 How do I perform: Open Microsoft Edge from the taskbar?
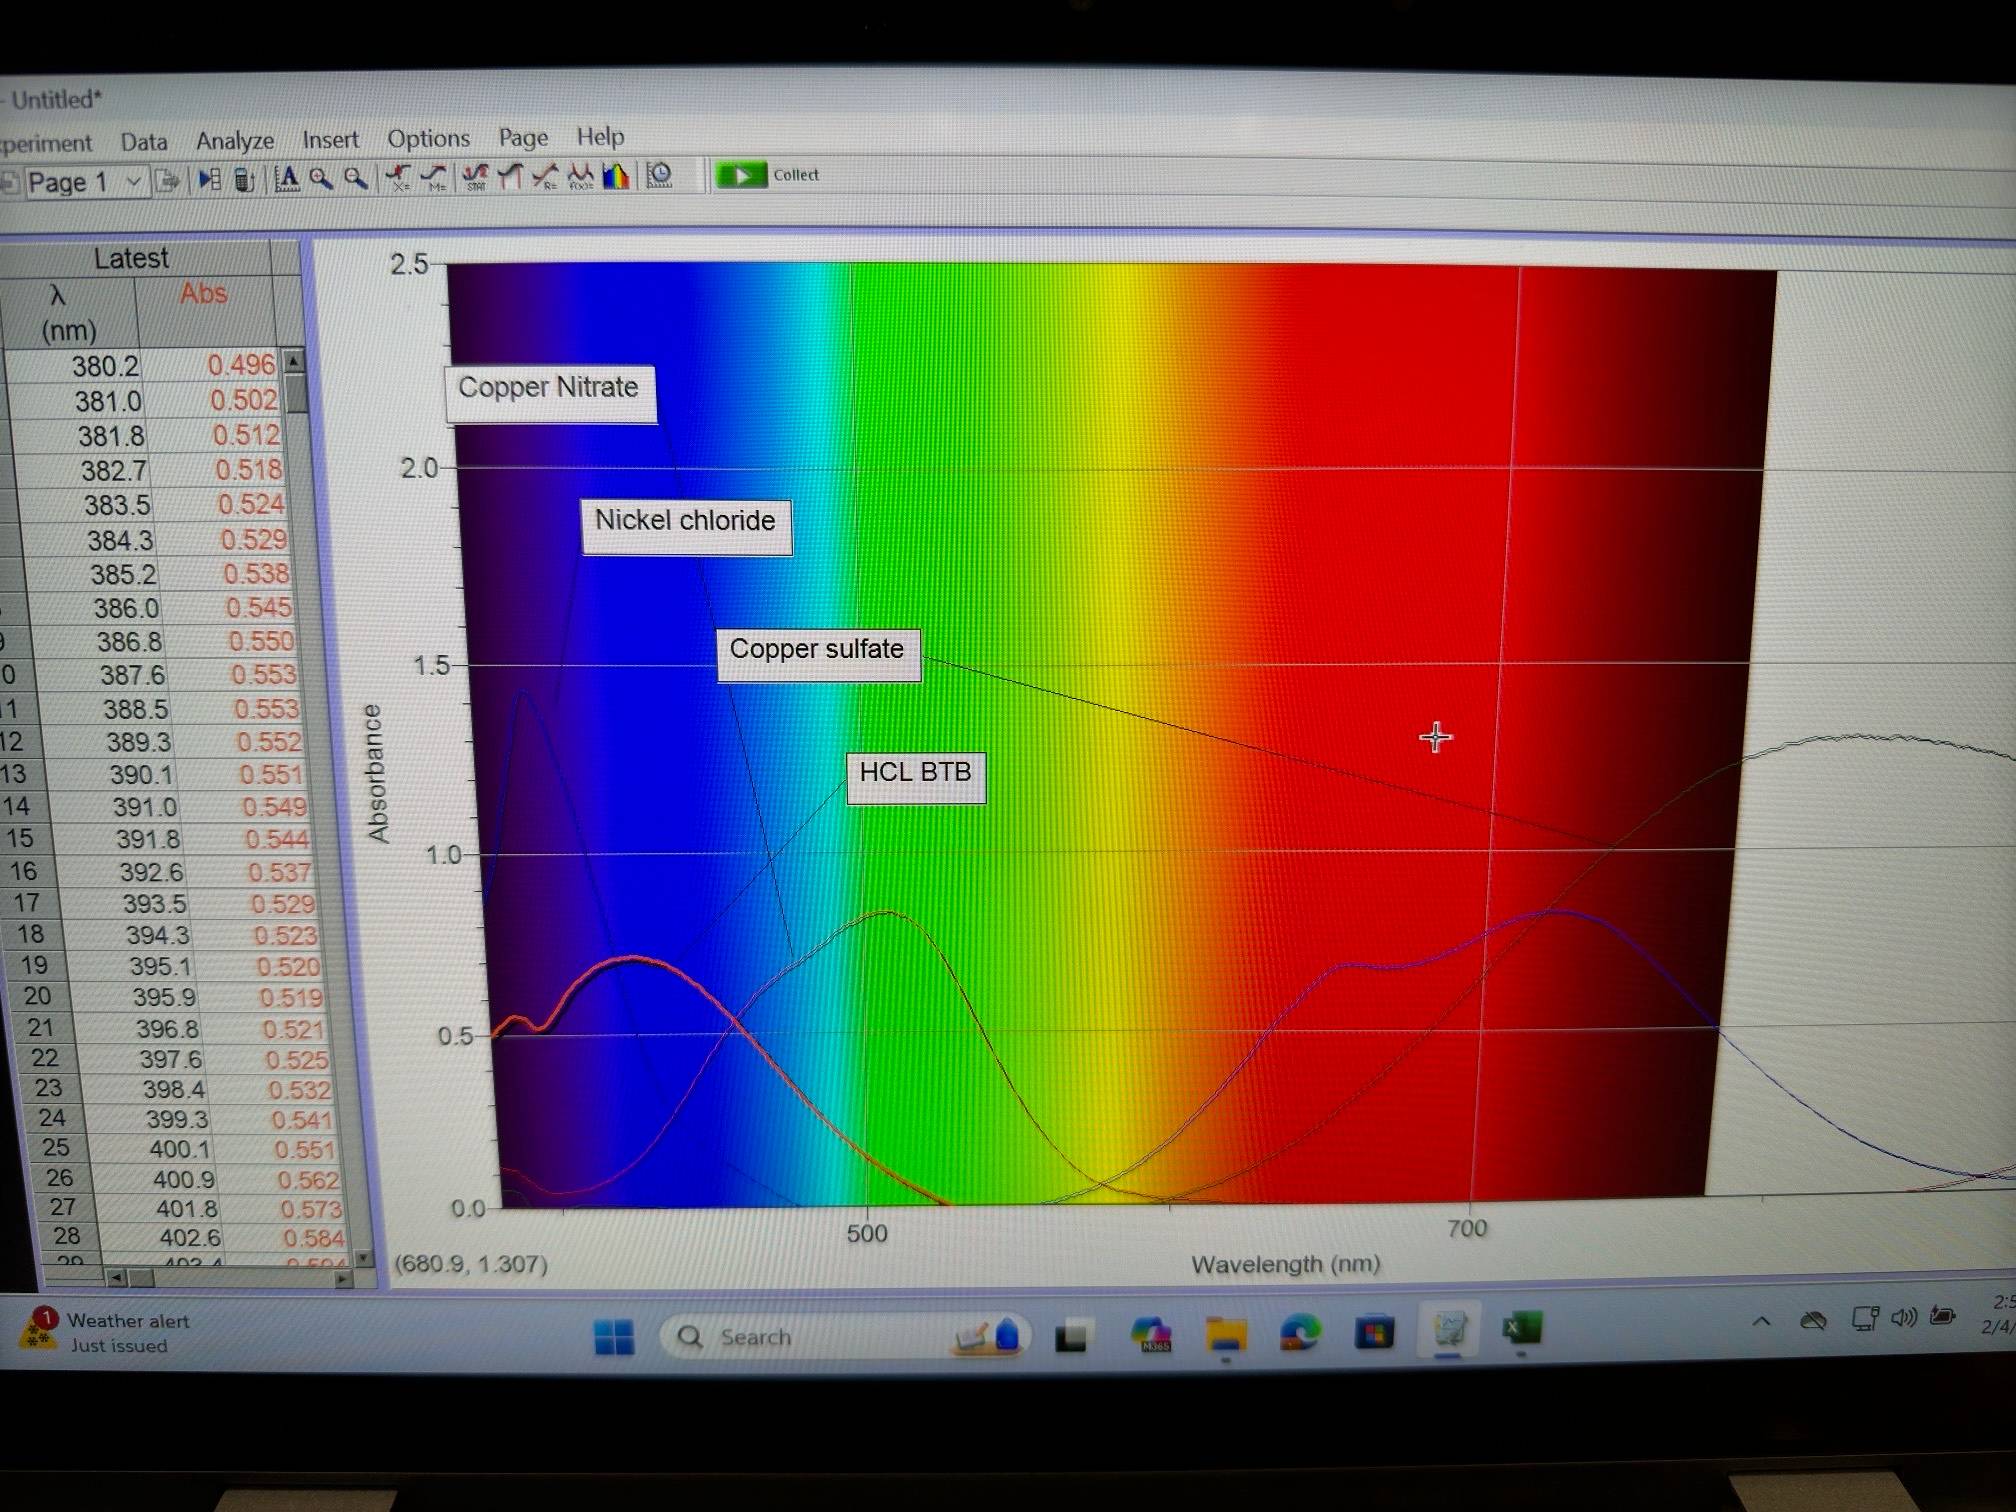point(1300,1333)
